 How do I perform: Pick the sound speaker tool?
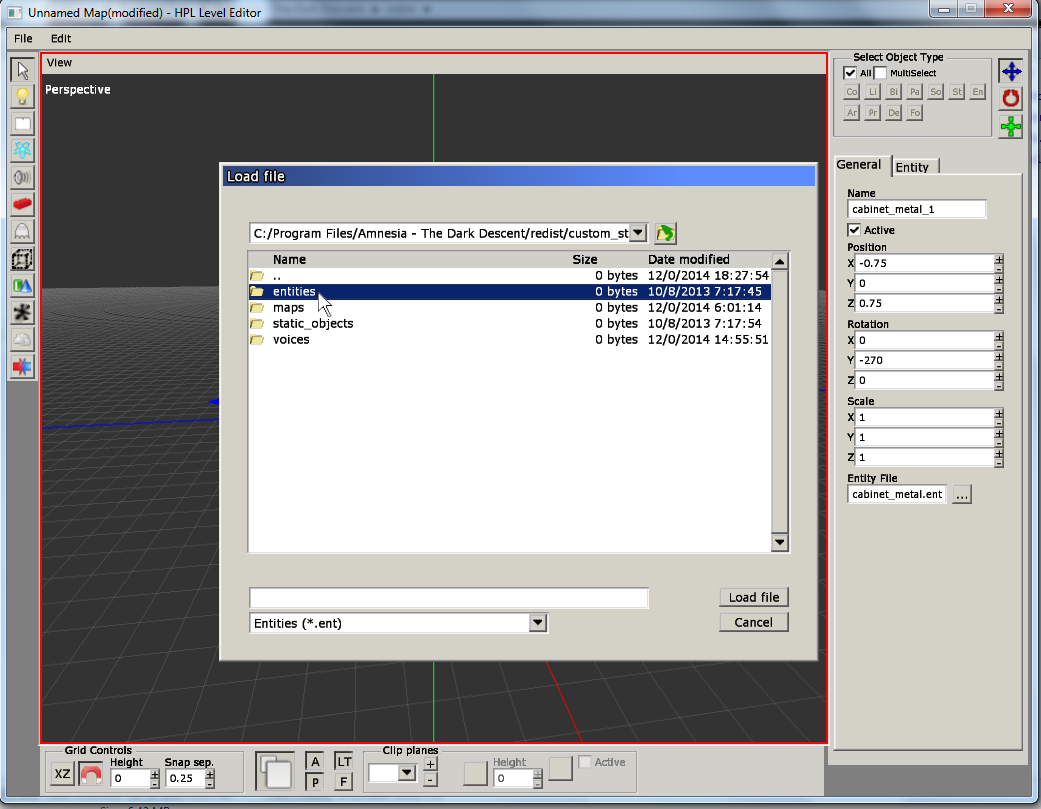[22, 177]
